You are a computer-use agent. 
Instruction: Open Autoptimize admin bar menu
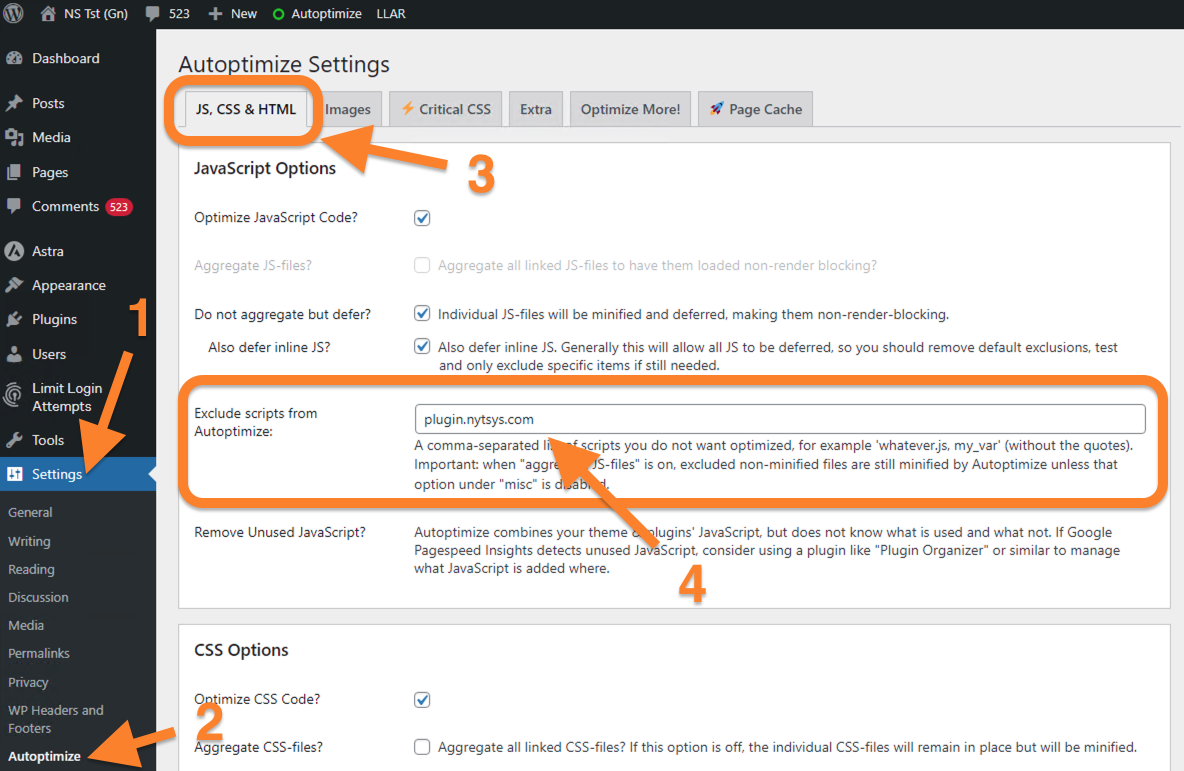click(317, 14)
